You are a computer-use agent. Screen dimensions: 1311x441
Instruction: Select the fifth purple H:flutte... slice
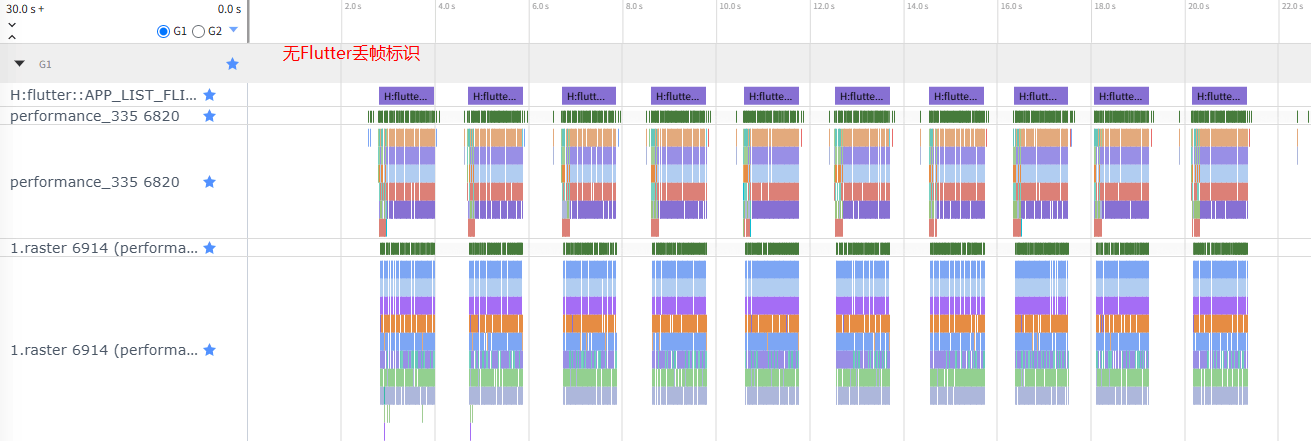[x=771, y=95]
